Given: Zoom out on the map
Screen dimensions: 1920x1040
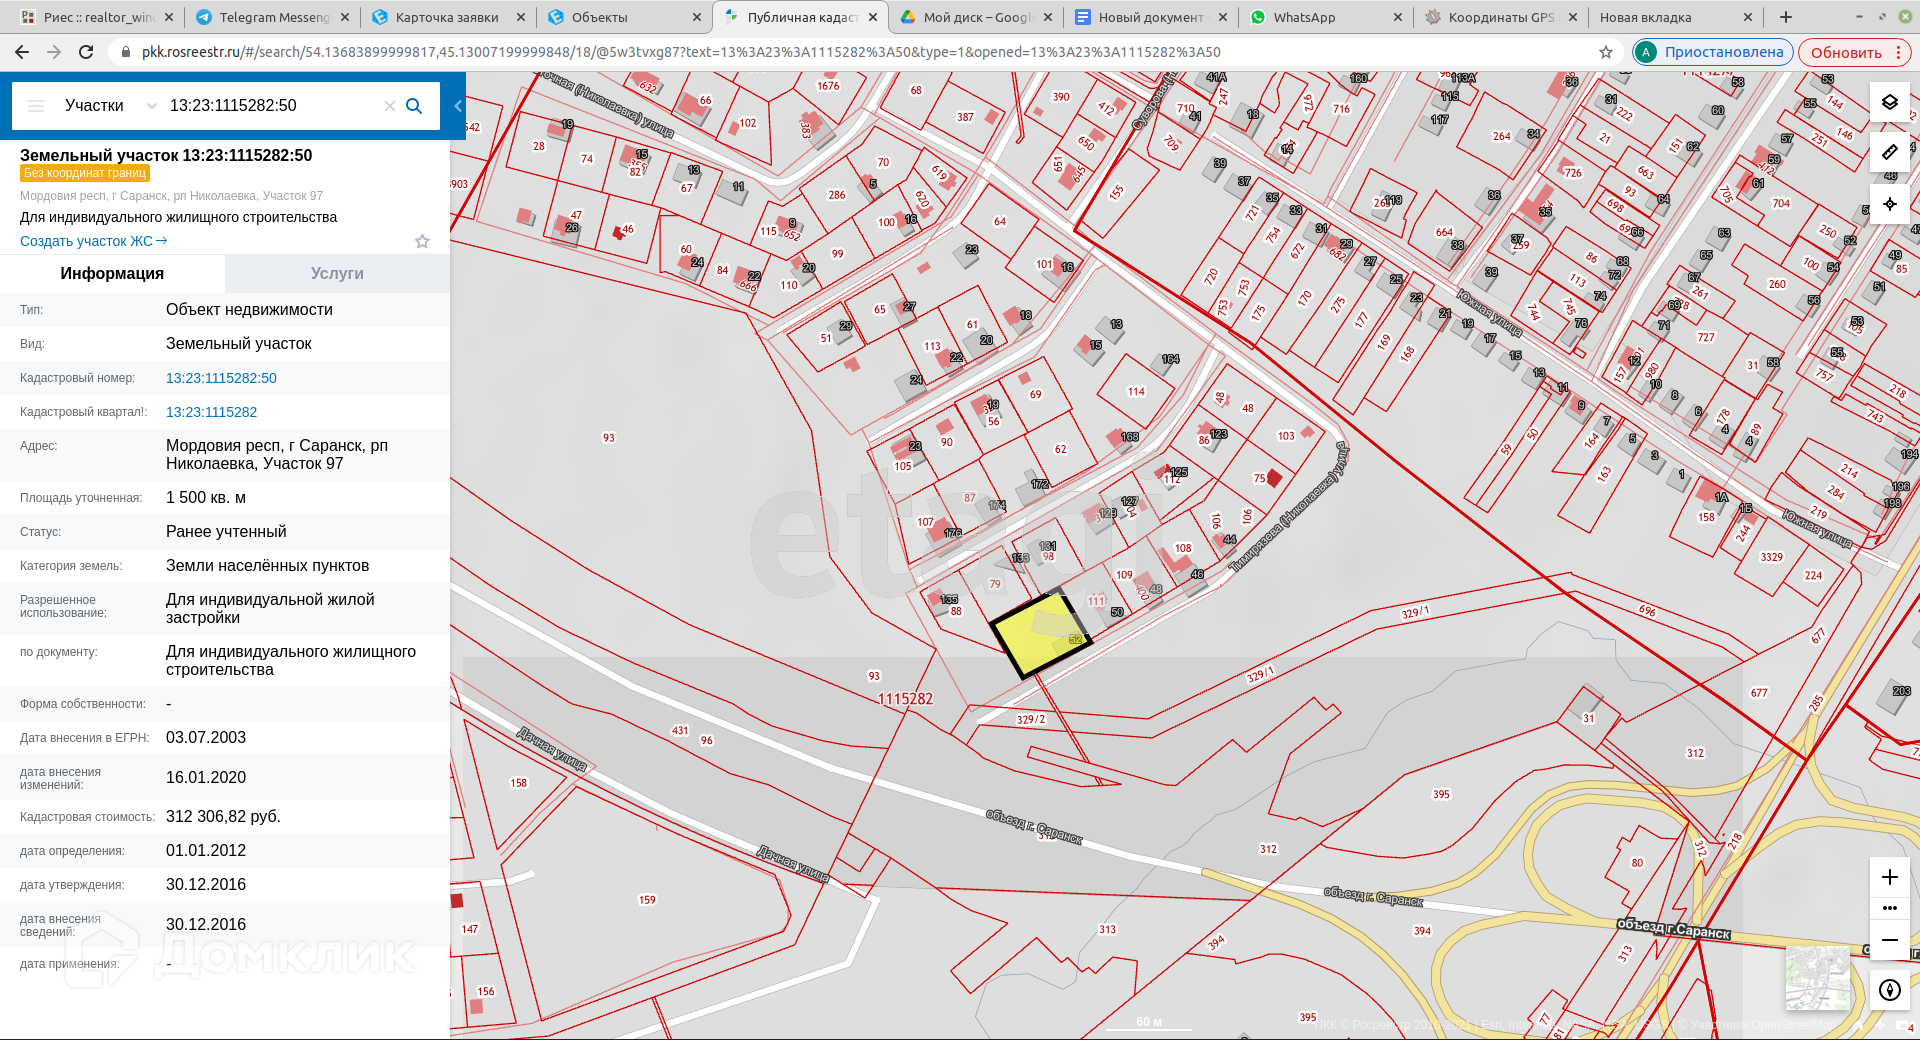Looking at the screenshot, I should click(x=1889, y=941).
